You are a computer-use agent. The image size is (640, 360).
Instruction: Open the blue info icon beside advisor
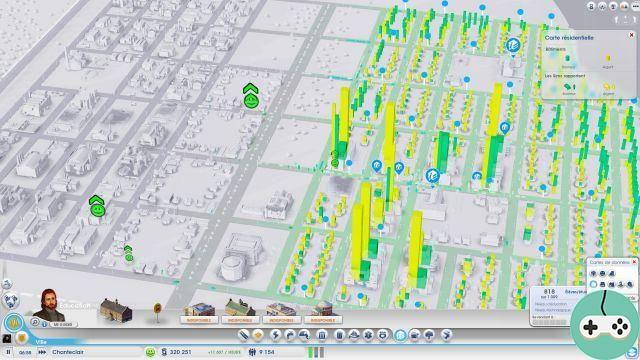point(44,324)
